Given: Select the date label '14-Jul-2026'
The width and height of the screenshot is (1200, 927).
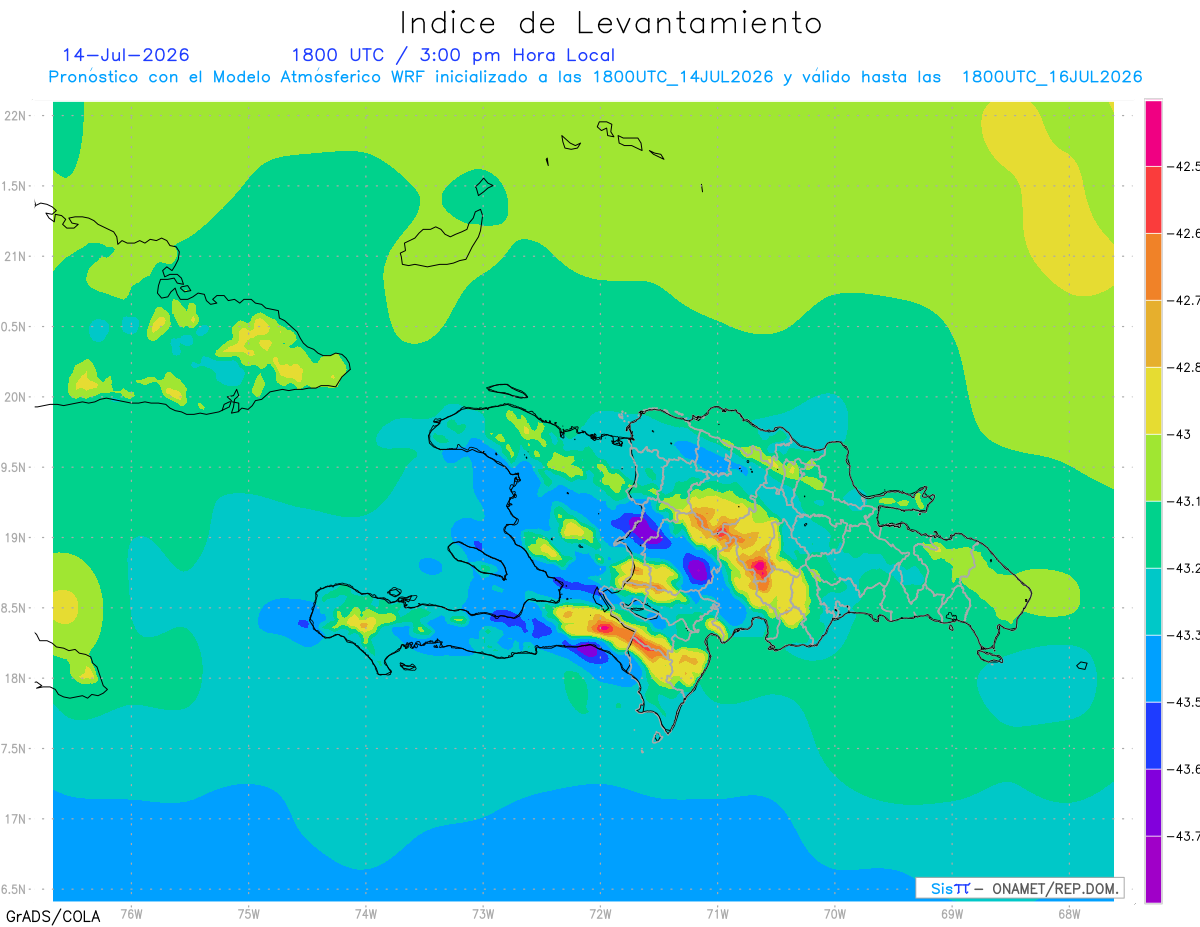Looking at the screenshot, I should (x=126, y=55).
